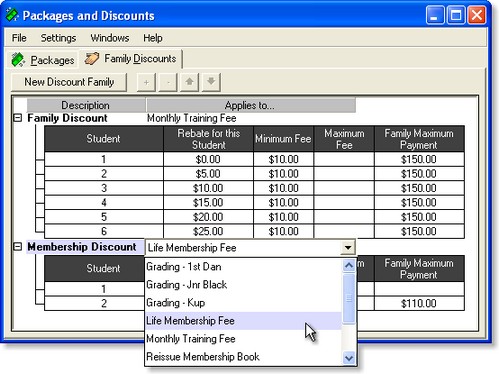Click the $15.00 rebate cell
Screen dimensions: 499x374
pos(208,203)
